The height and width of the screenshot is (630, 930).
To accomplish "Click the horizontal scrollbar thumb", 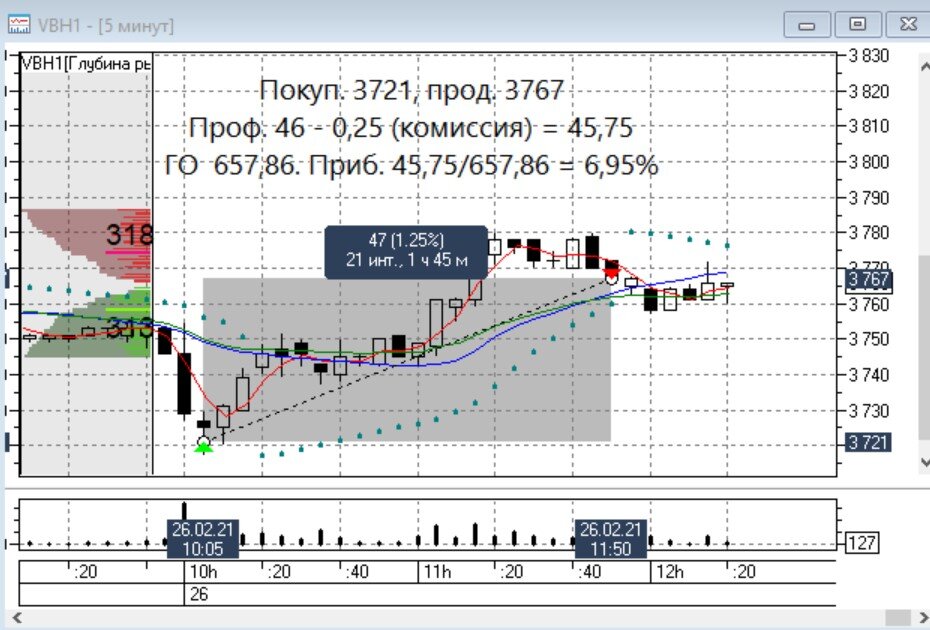I will click(x=898, y=618).
